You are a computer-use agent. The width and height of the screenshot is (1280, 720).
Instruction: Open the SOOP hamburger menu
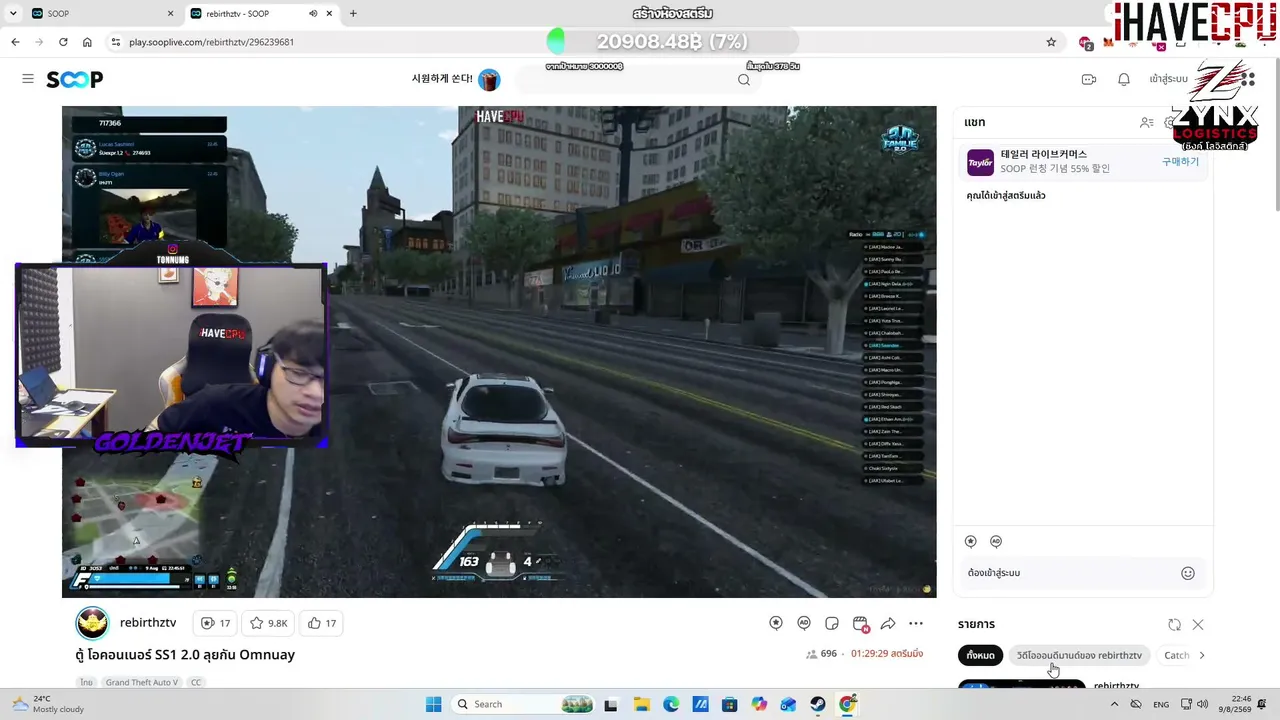(28, 79)
